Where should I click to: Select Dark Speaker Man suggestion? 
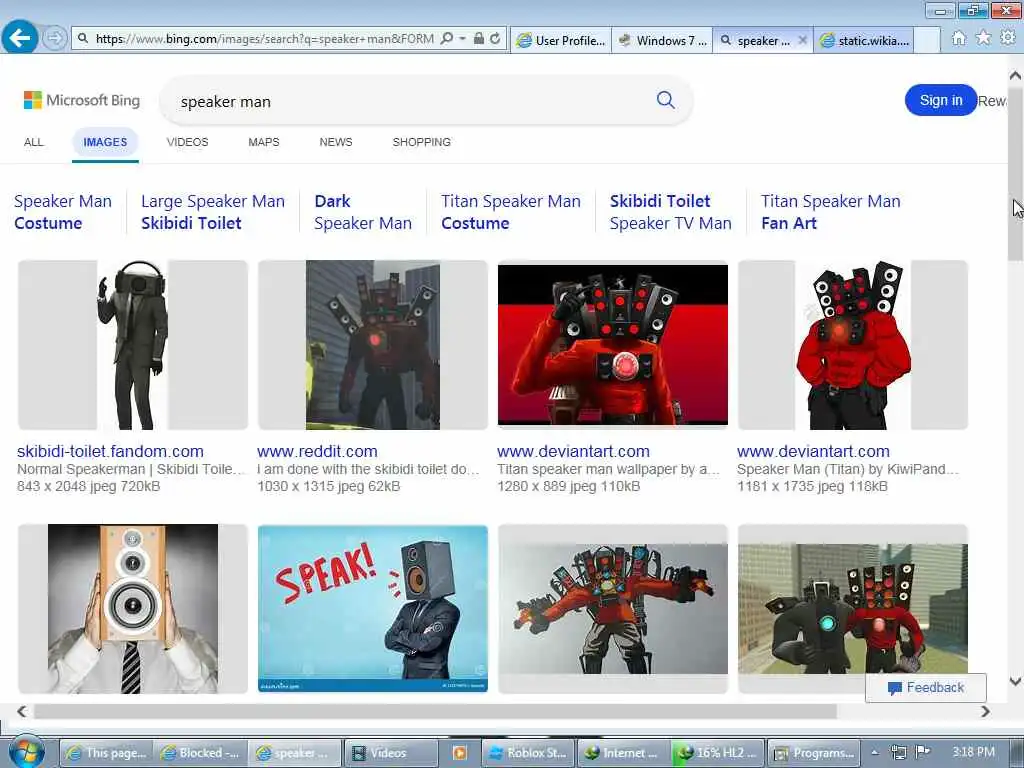[362, 212]
